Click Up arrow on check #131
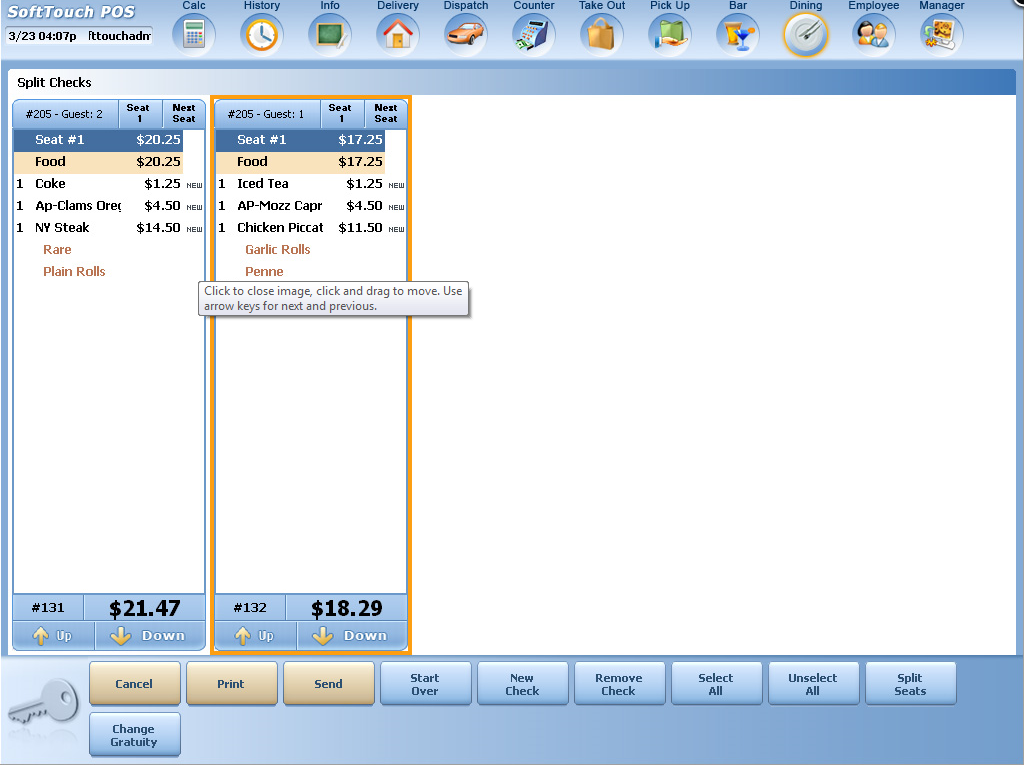1024x765 pixels. [54, 636]
